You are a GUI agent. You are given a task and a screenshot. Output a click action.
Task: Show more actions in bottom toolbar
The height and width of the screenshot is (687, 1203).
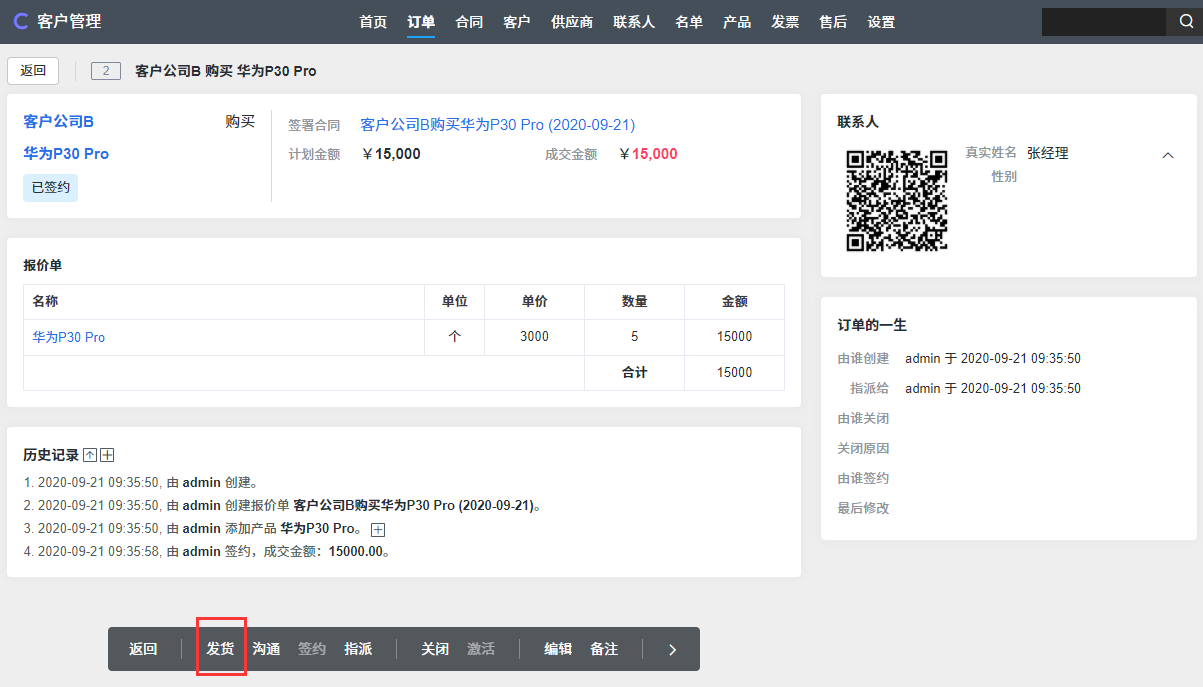coord(672,649)
